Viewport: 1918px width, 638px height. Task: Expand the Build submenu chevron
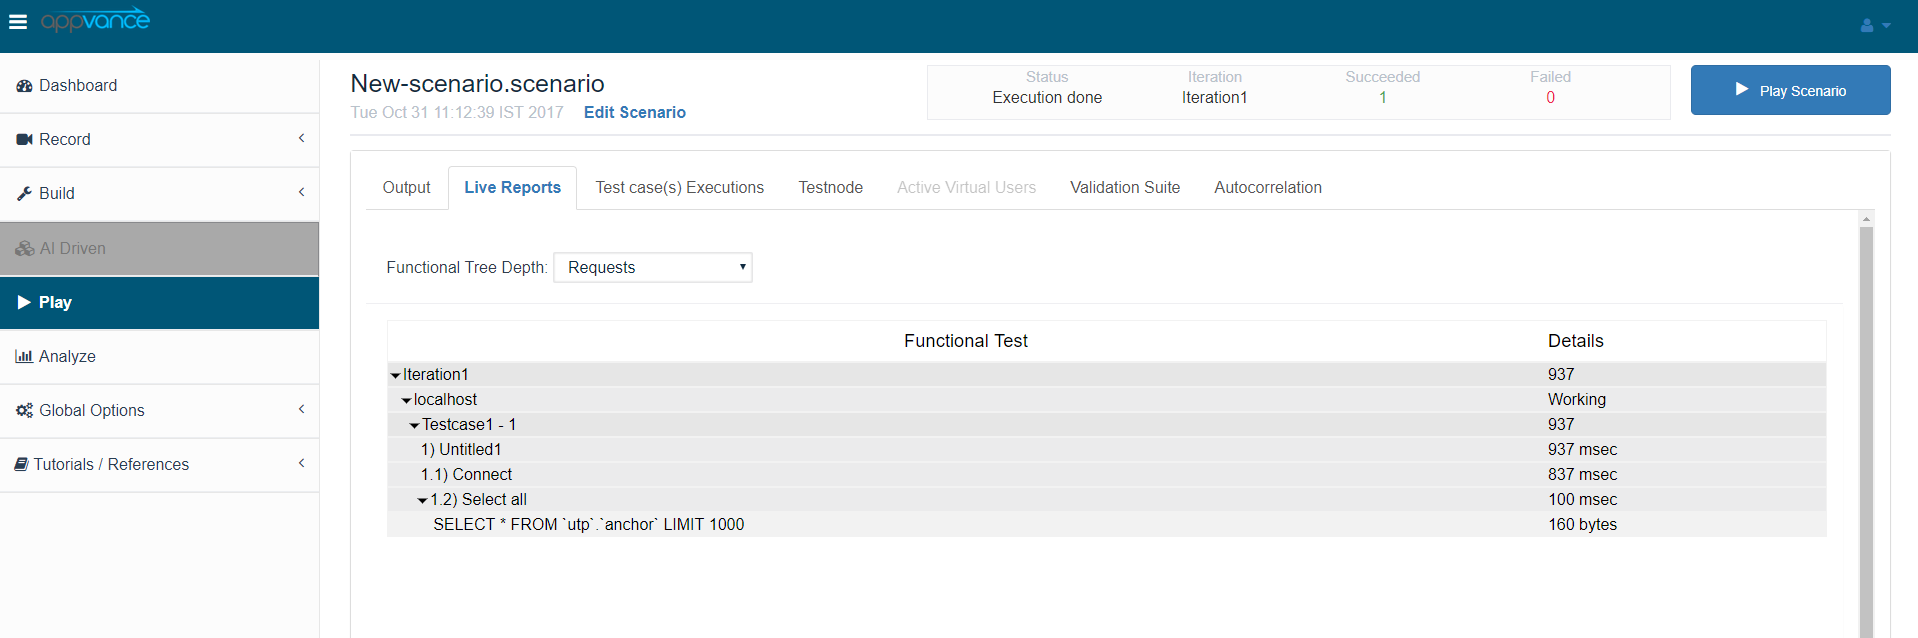[x=301, y=192]
